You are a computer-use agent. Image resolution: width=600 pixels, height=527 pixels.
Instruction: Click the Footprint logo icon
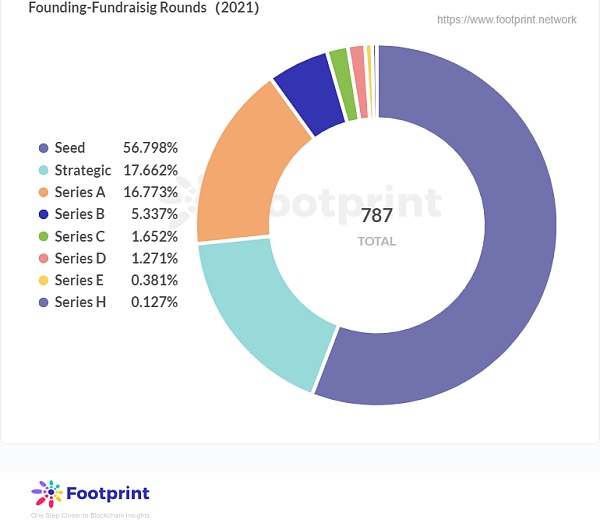47,494
